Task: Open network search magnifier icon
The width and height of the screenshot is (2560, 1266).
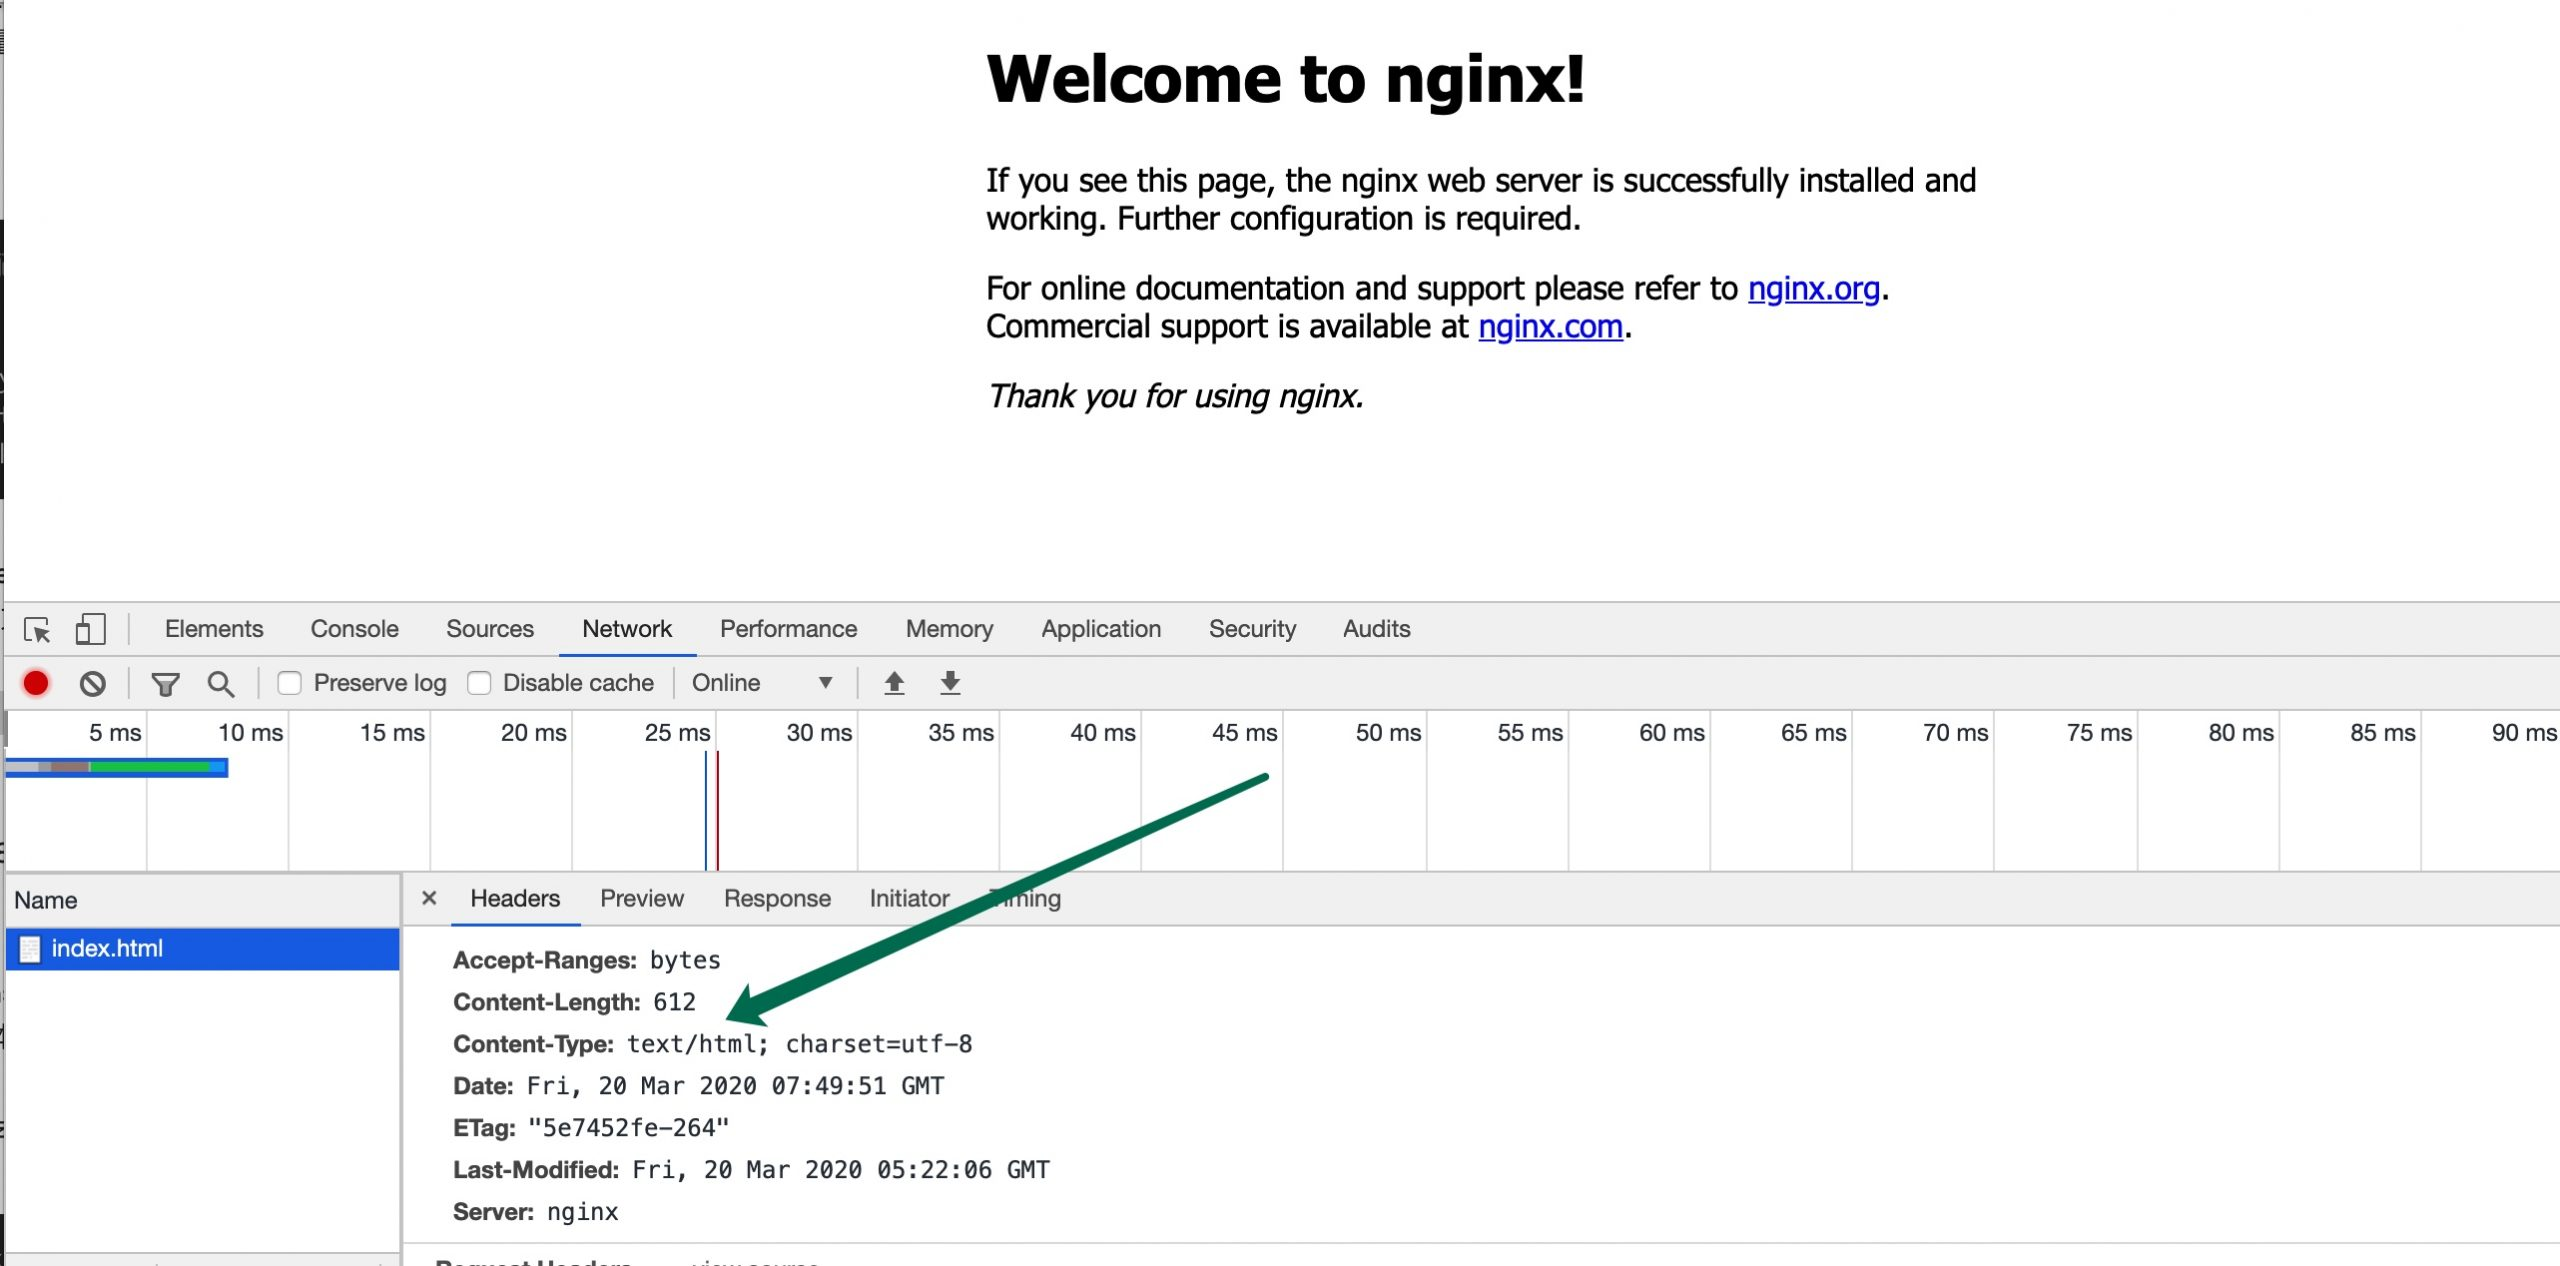Action: (220, 684)
